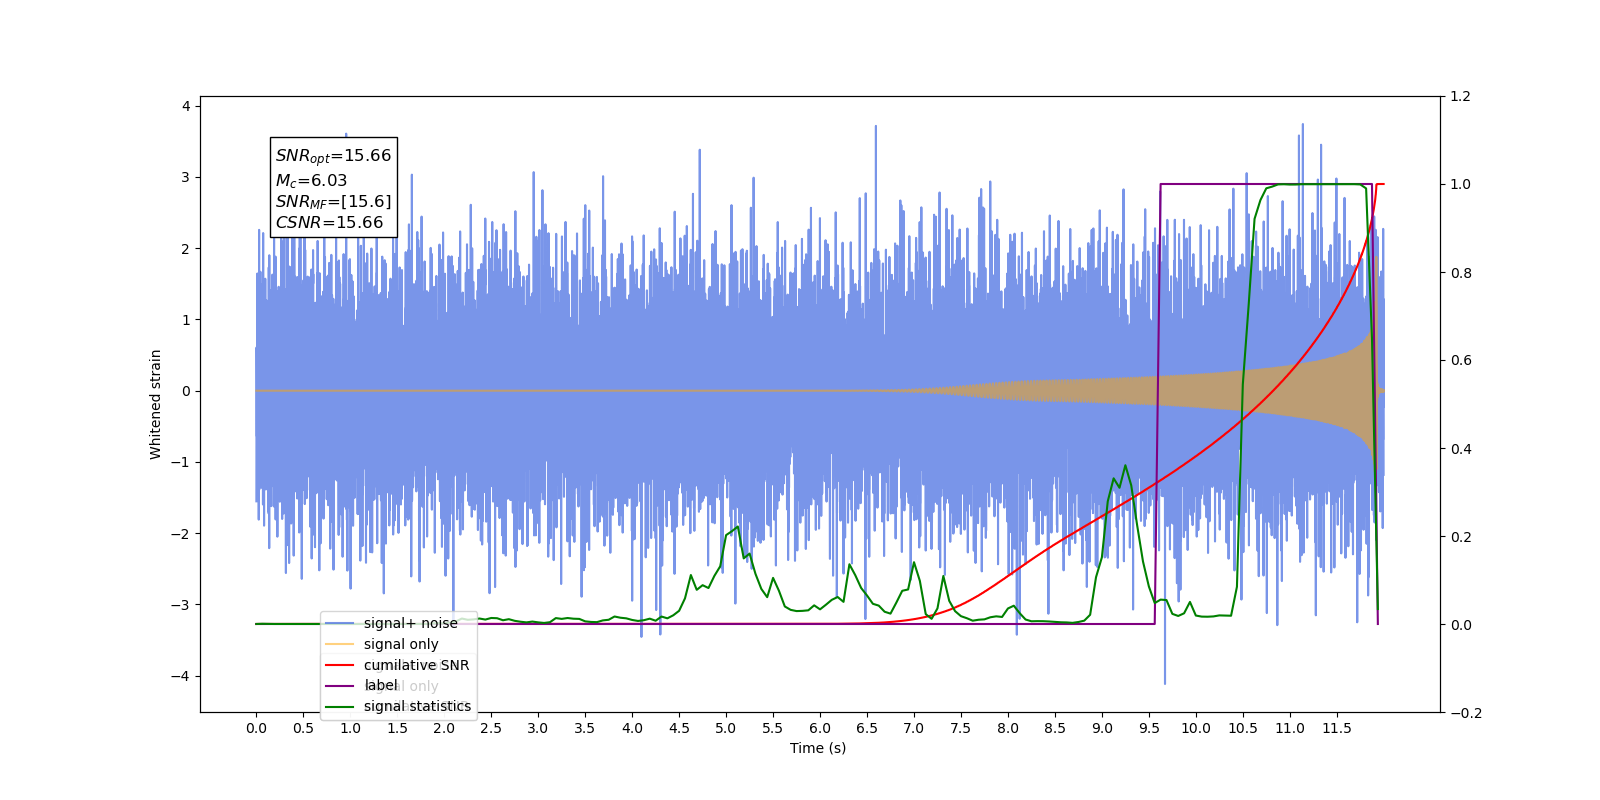
Task: Click the x-axis tick label 0.0
Action: 256,728
